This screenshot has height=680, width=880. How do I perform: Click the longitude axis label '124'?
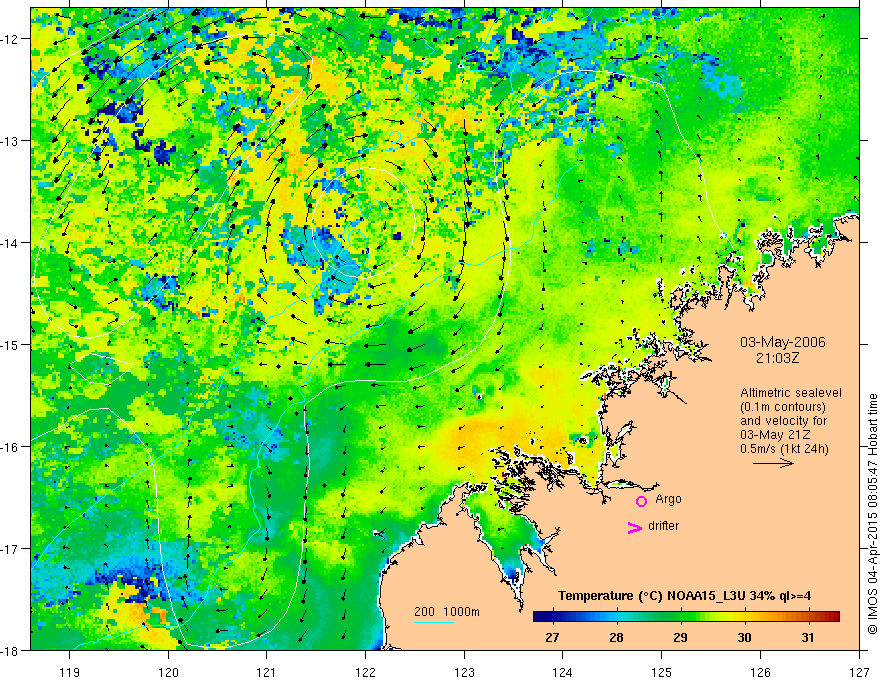[563, 672]
